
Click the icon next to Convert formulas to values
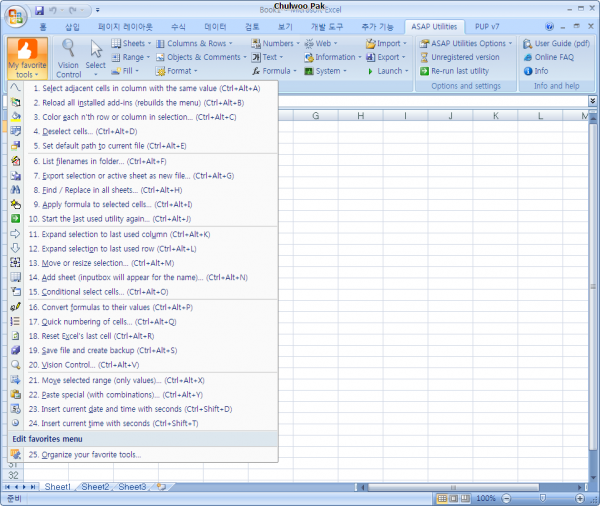pos(15,307)
